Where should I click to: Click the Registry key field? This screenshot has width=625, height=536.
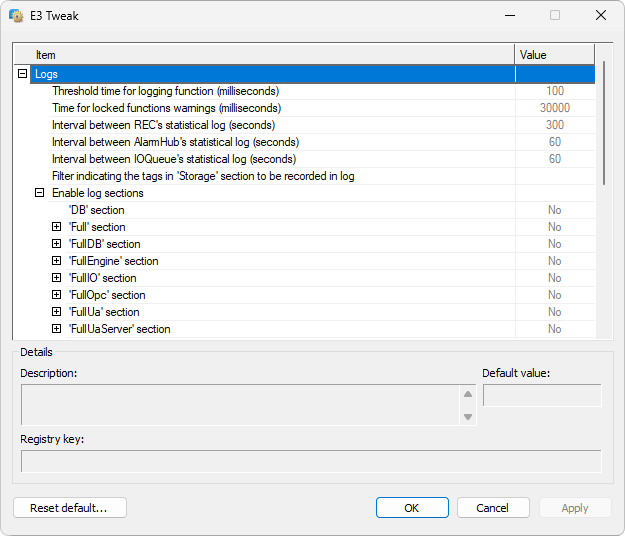point(311,461)
